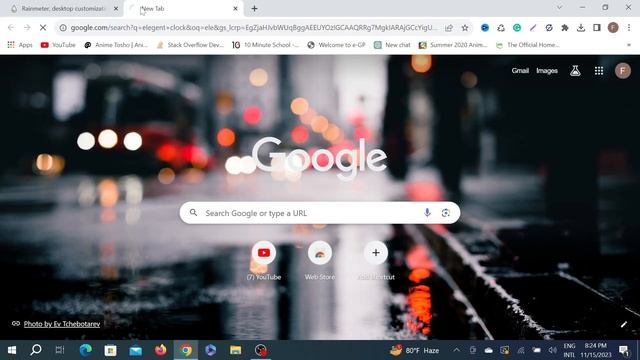The width and height of the screenshot is (640, 360).
Task: Bookmark this page with star icon
Action: pyautogui.click(x=465, y=28)
